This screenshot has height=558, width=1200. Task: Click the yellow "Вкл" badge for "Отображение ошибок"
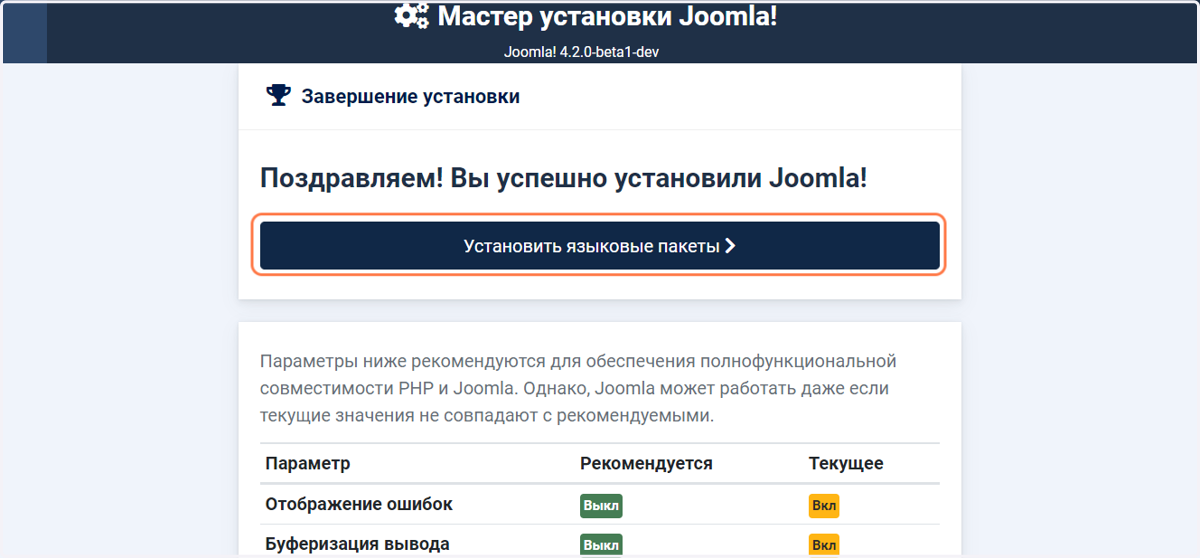(824, 505)
